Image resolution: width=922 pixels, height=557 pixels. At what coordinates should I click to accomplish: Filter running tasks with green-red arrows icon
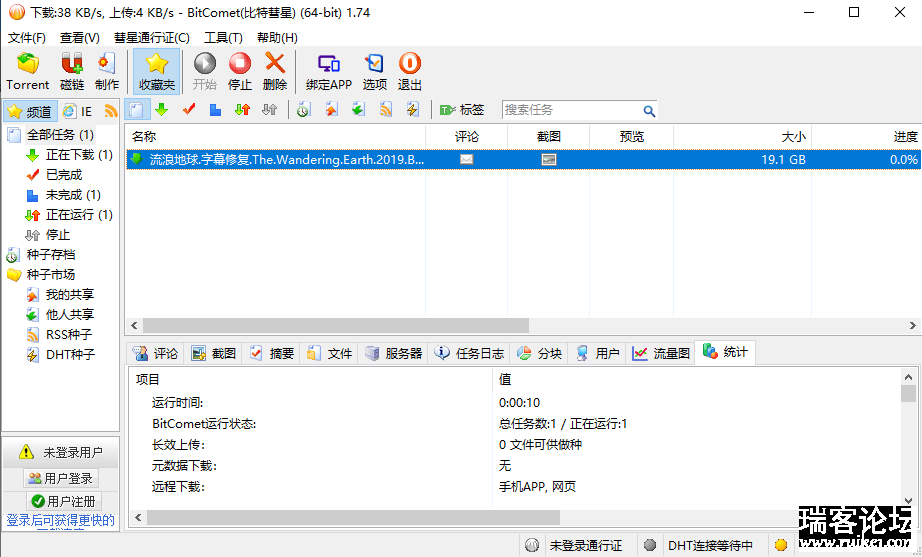[242, 109]
